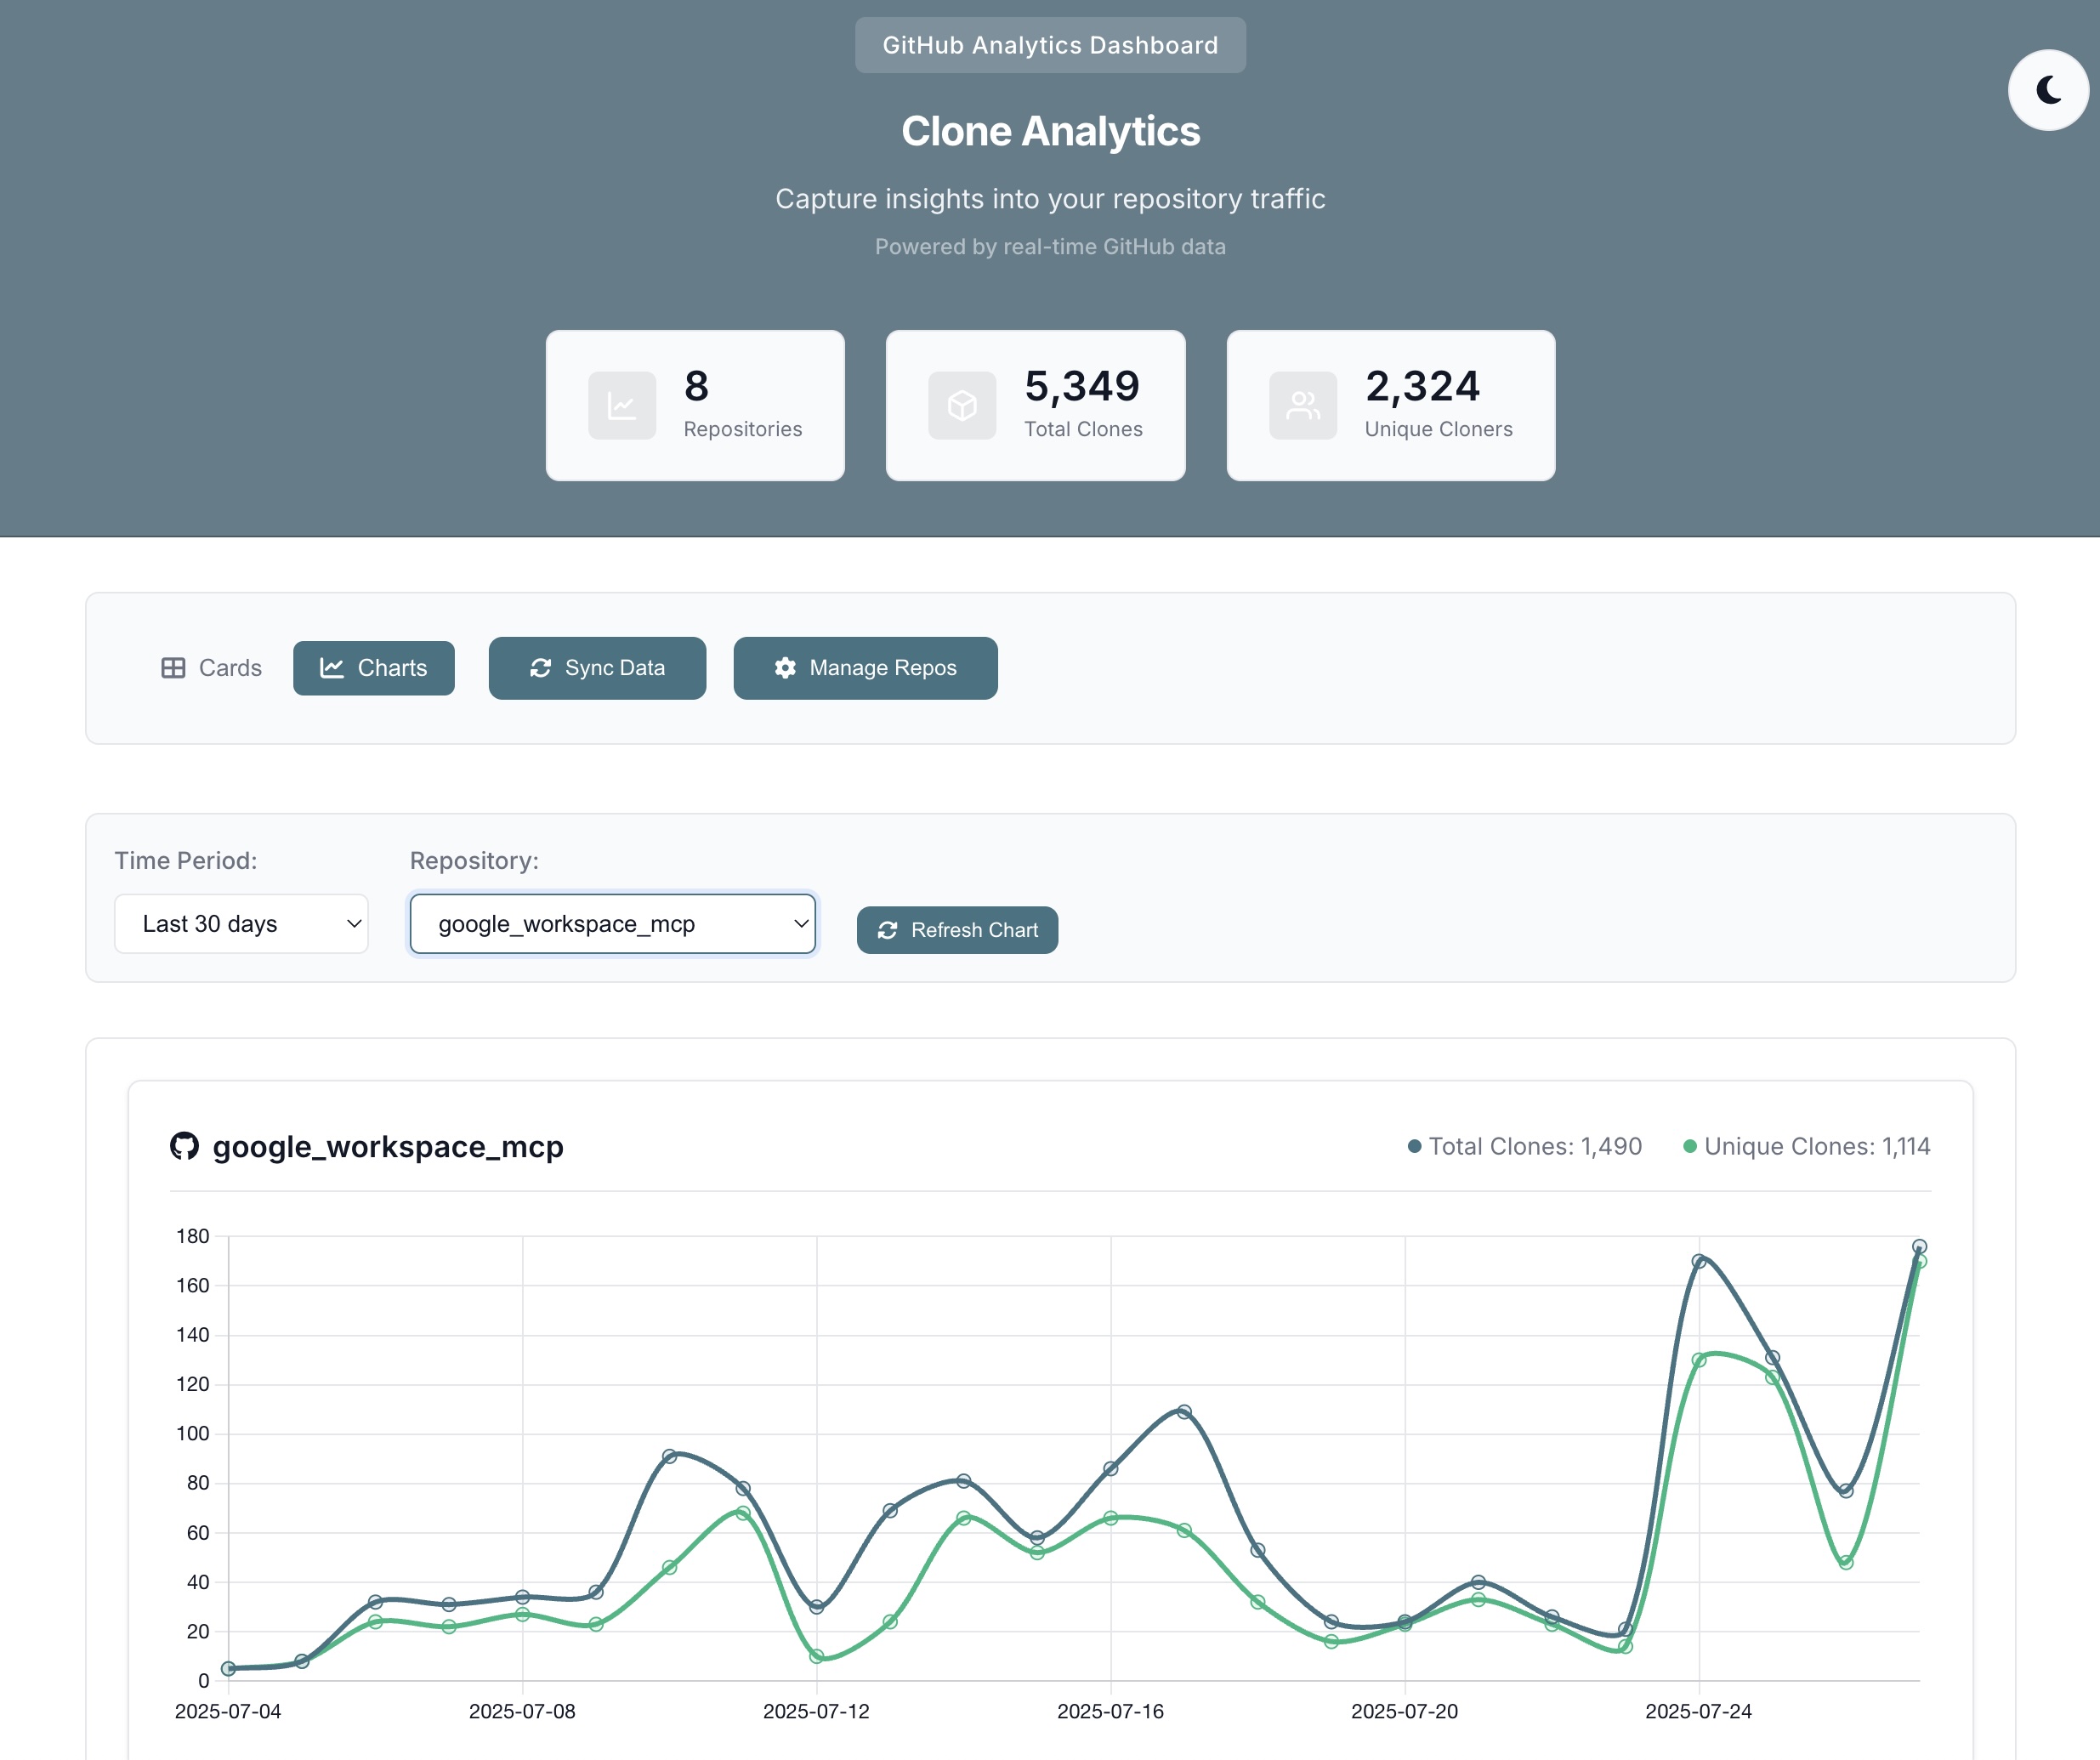Click the Repository label
This screenshot has height=1760, width=2100.
click(474, 861)
